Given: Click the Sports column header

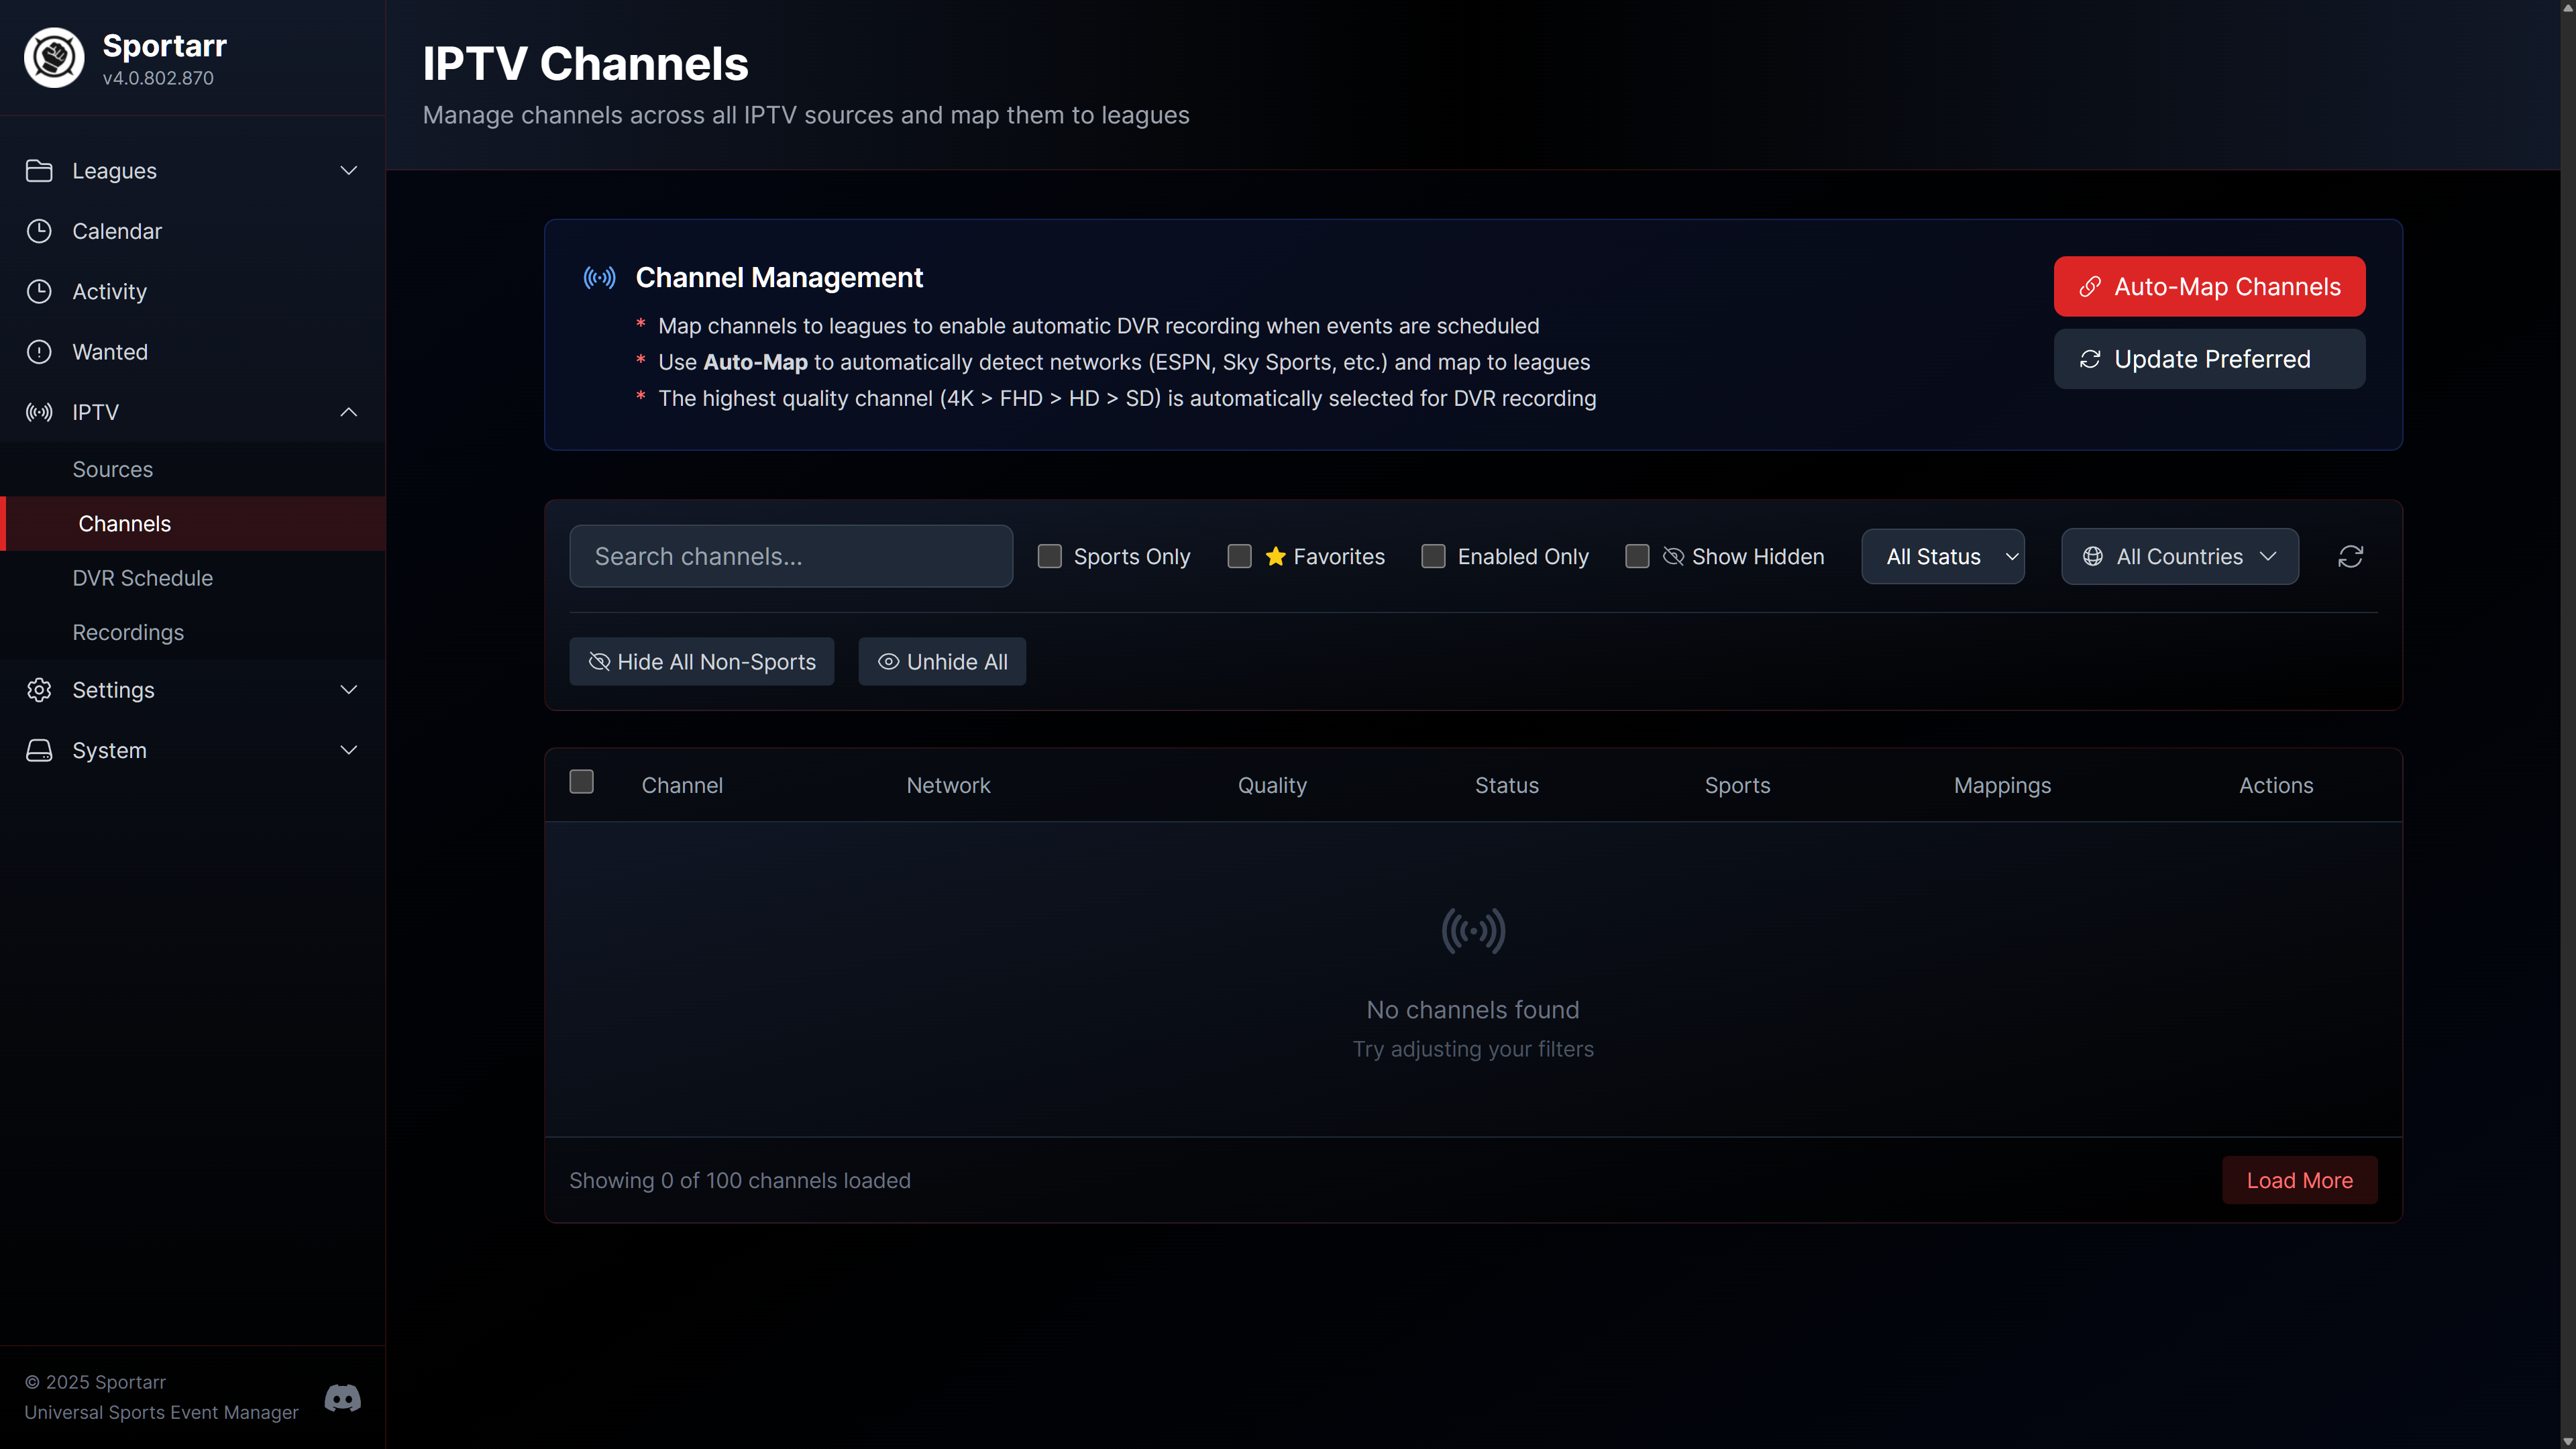Looking at the screenshot, I should point(1737,785).
